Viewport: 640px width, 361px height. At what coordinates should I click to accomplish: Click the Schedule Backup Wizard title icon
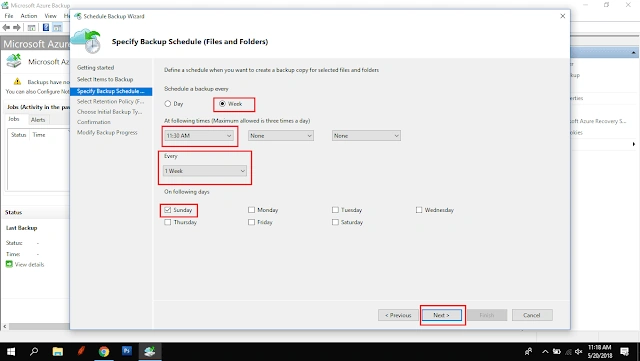(78, 16)
